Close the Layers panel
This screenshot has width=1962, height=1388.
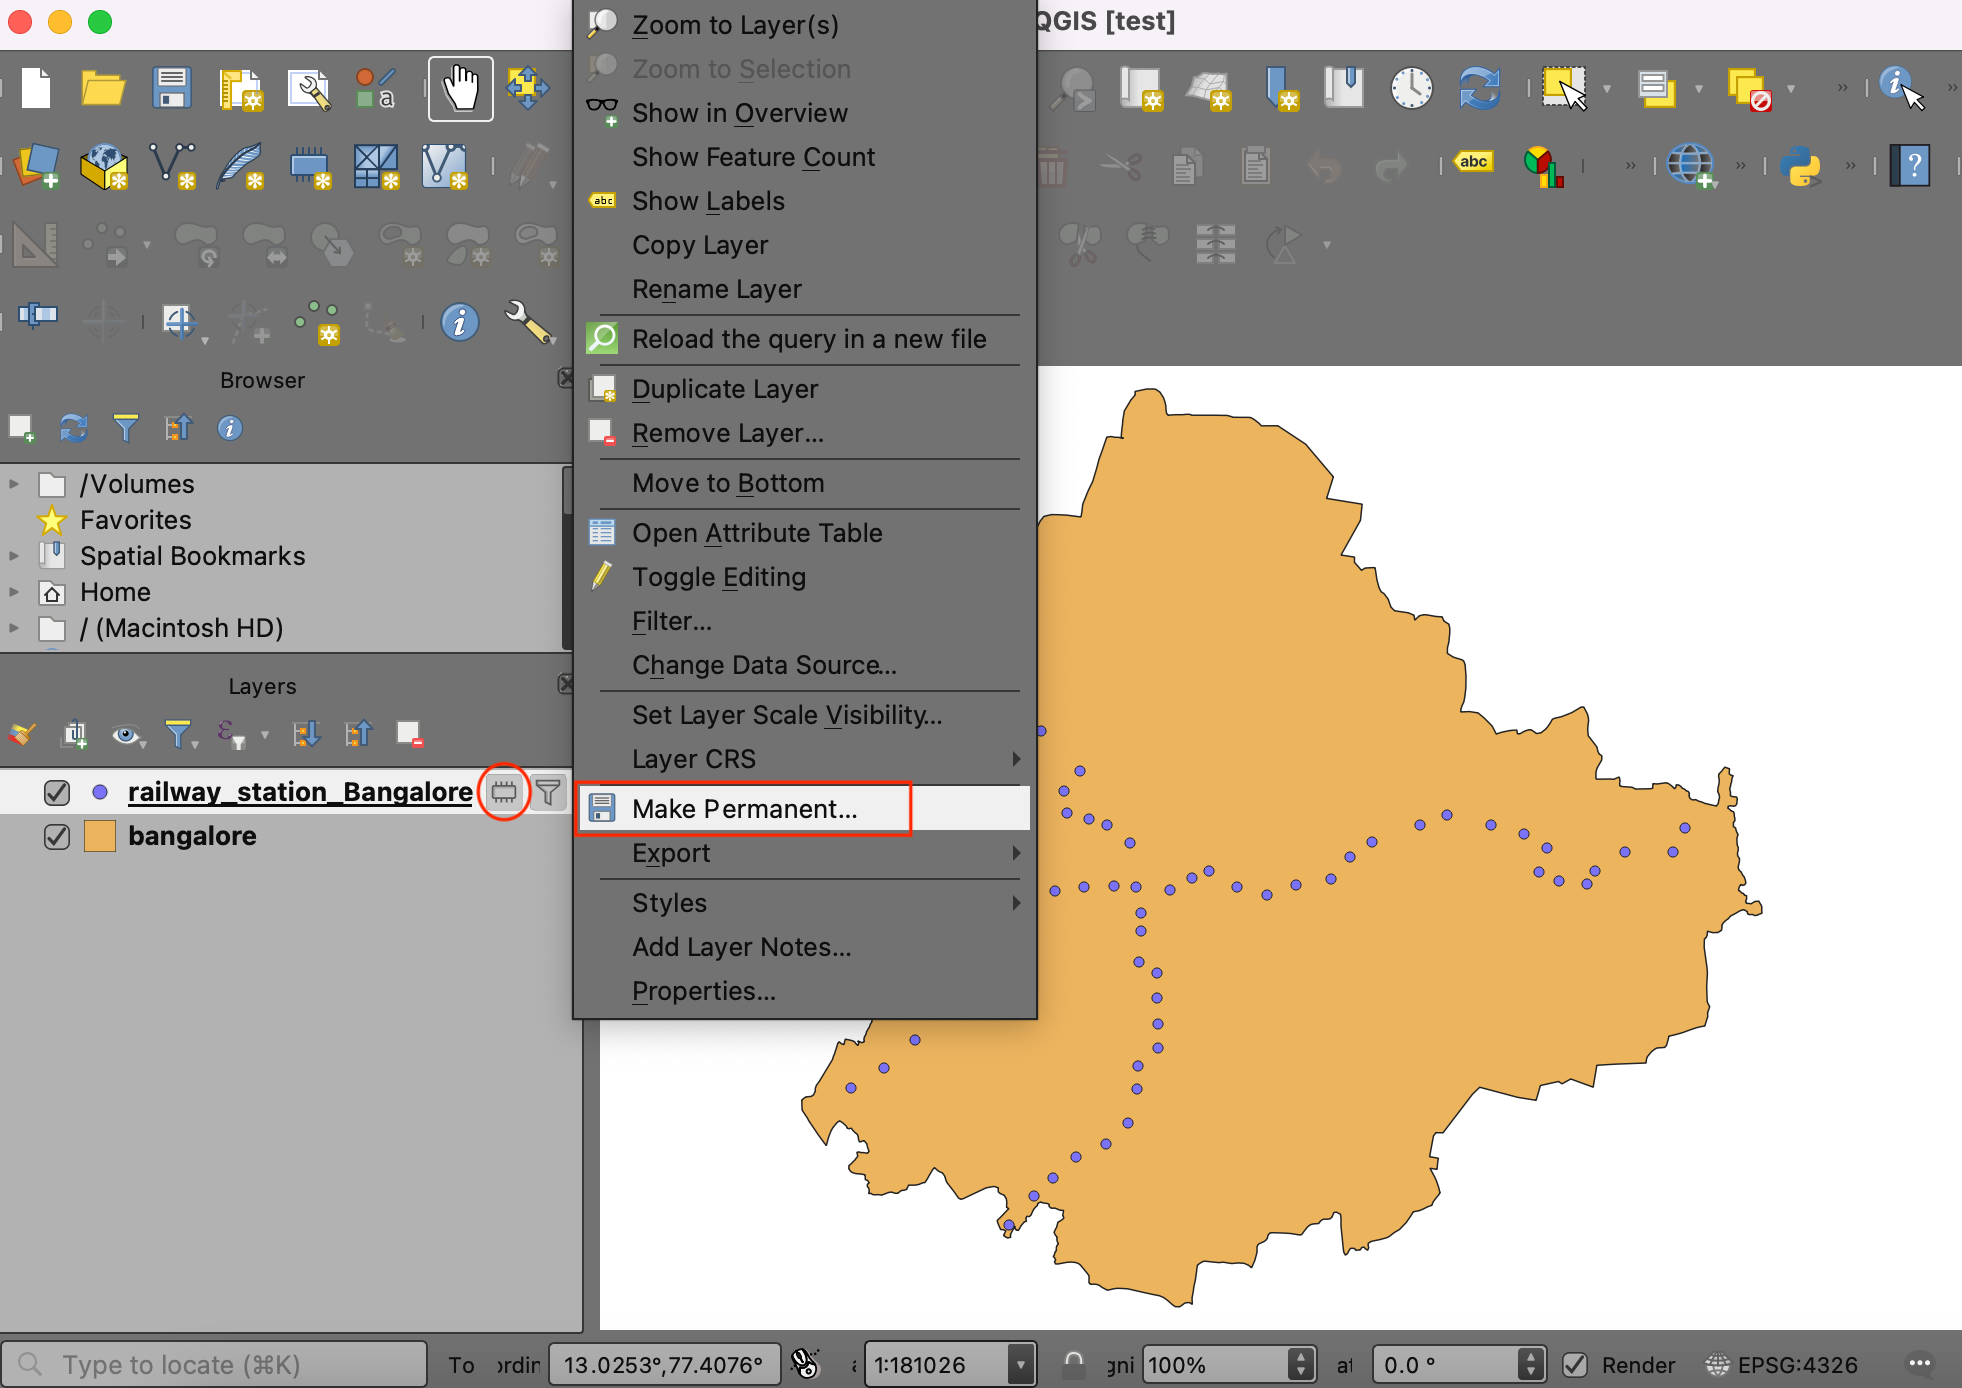[565, 684]
